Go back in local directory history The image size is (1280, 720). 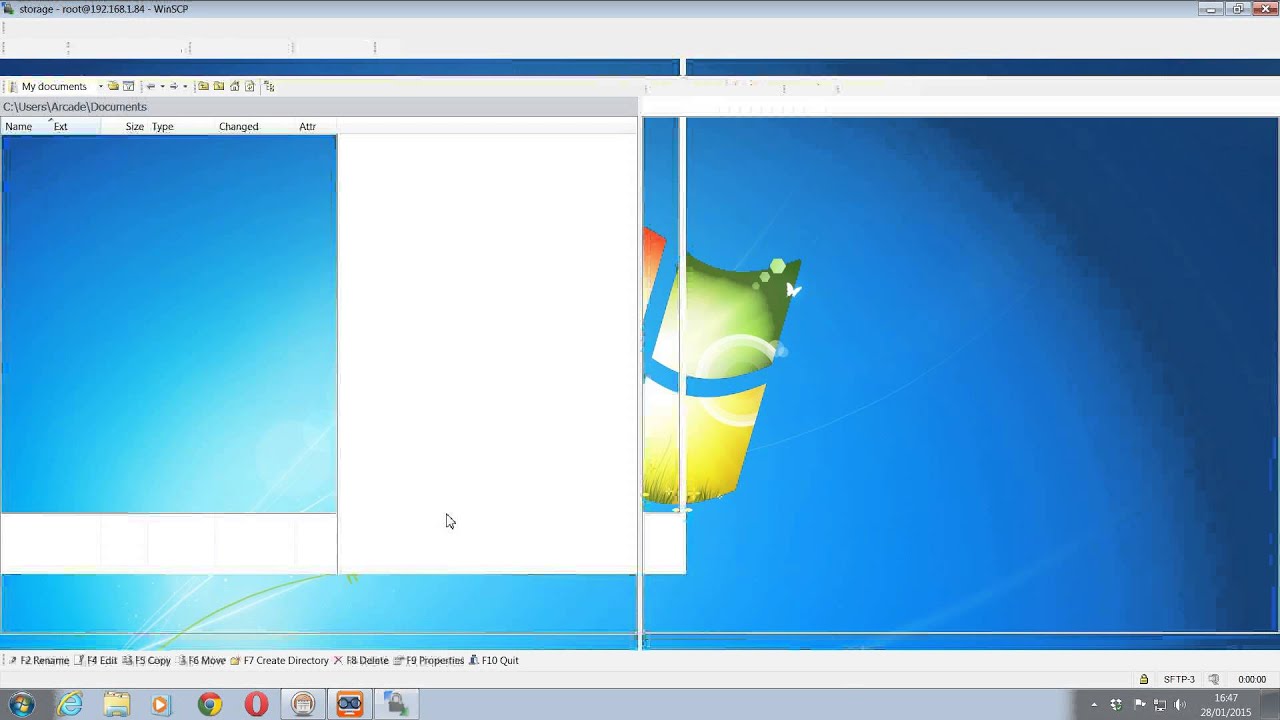(151, 86)
